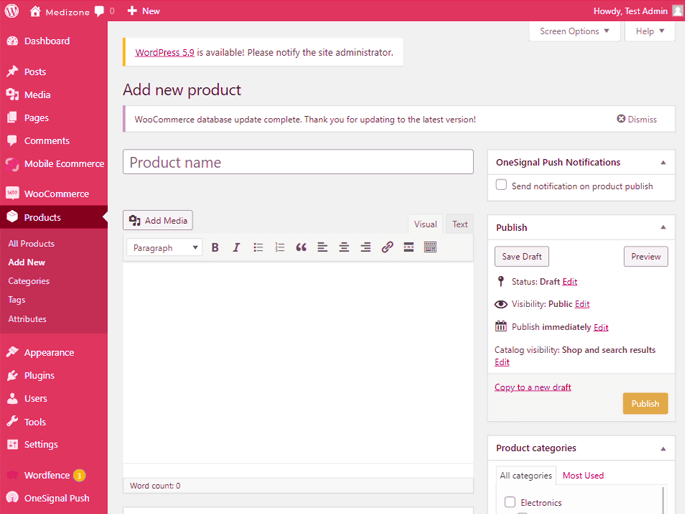Insert a bulleted list
This screenshot has height=514, width=685.
click(258, 247)
